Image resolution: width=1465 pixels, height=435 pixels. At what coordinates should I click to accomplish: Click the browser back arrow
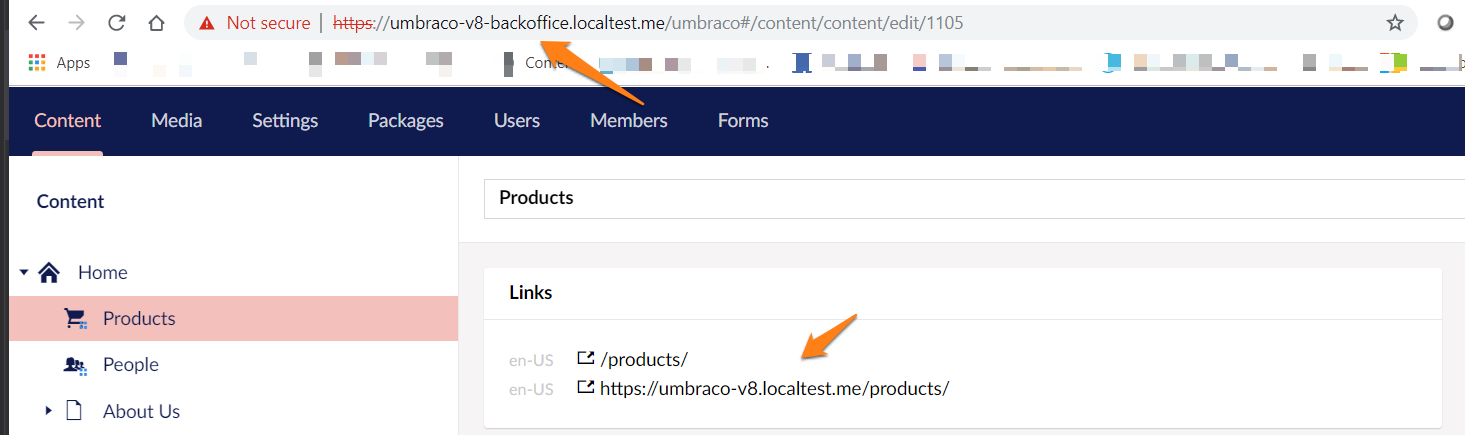tap(37, 22)
